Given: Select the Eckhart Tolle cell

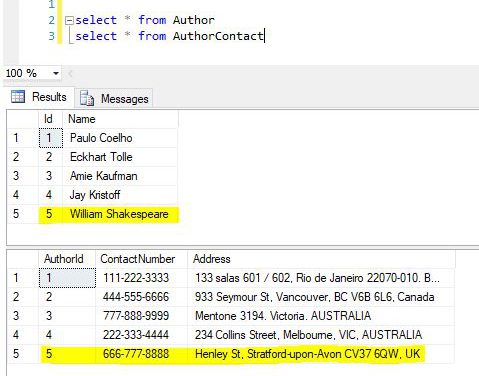Looking at the screenshot, I should (120, 157).
